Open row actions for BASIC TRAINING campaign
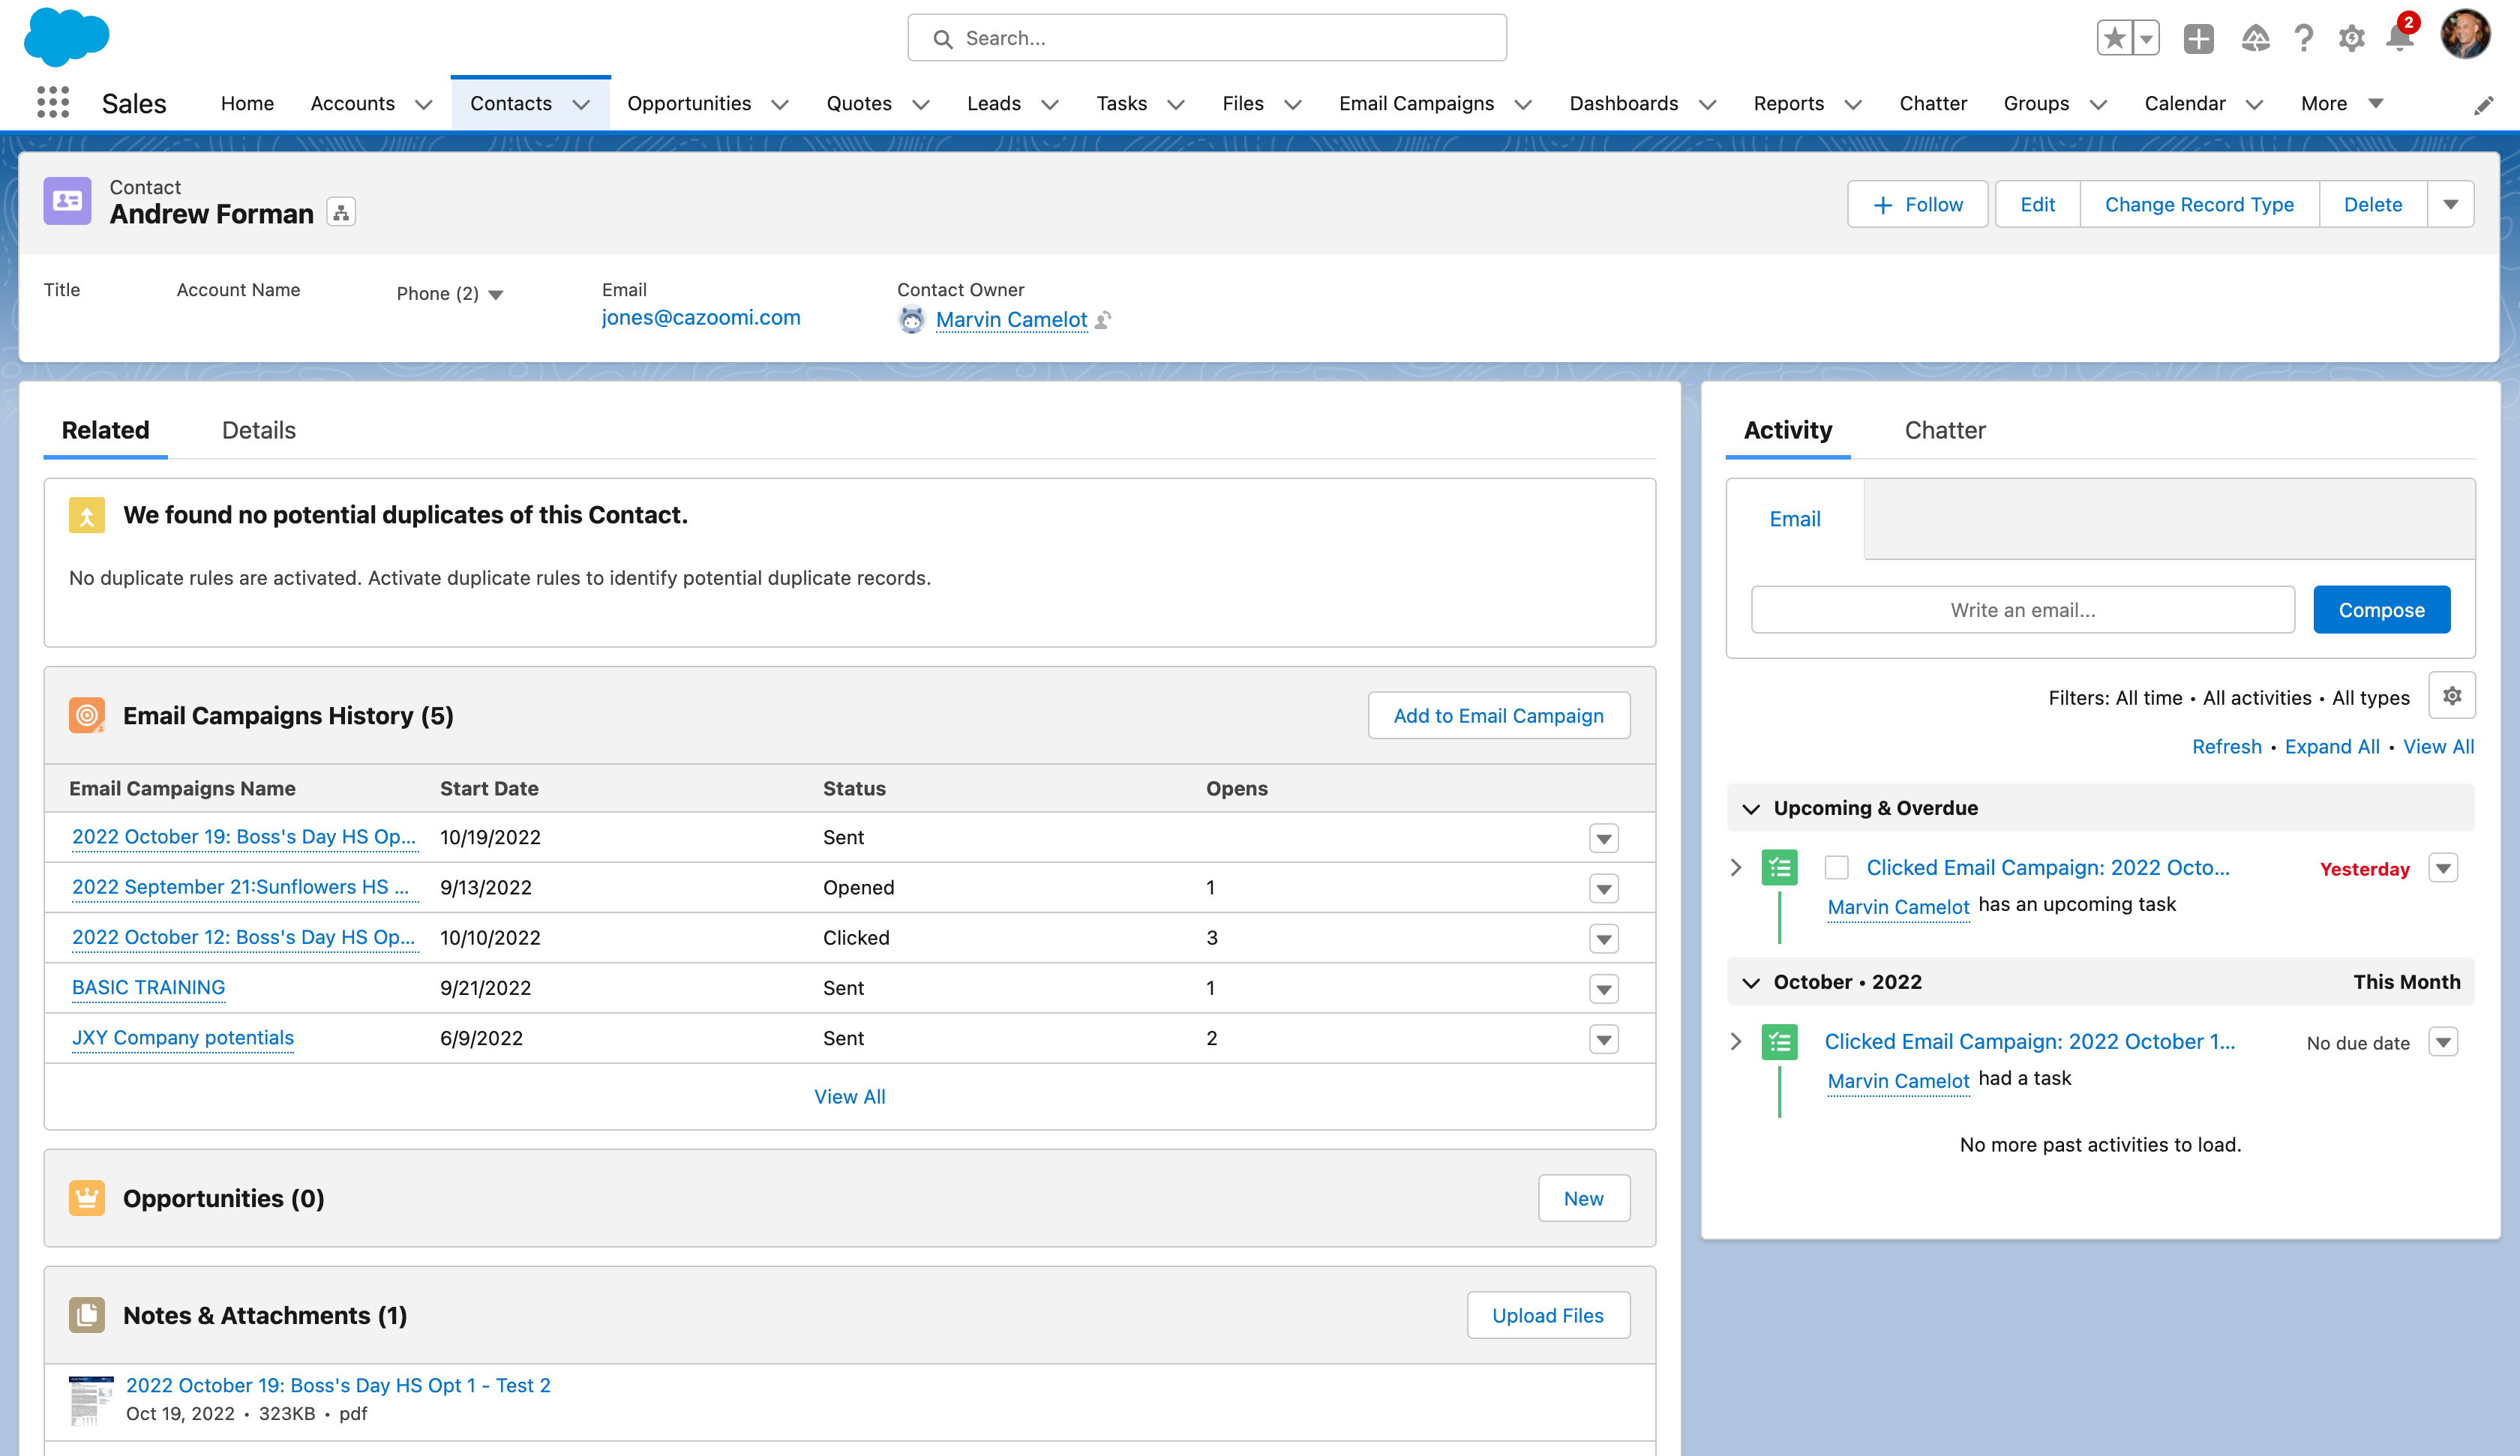This screenshot has width=2520, height=1456. [1604, 989]
